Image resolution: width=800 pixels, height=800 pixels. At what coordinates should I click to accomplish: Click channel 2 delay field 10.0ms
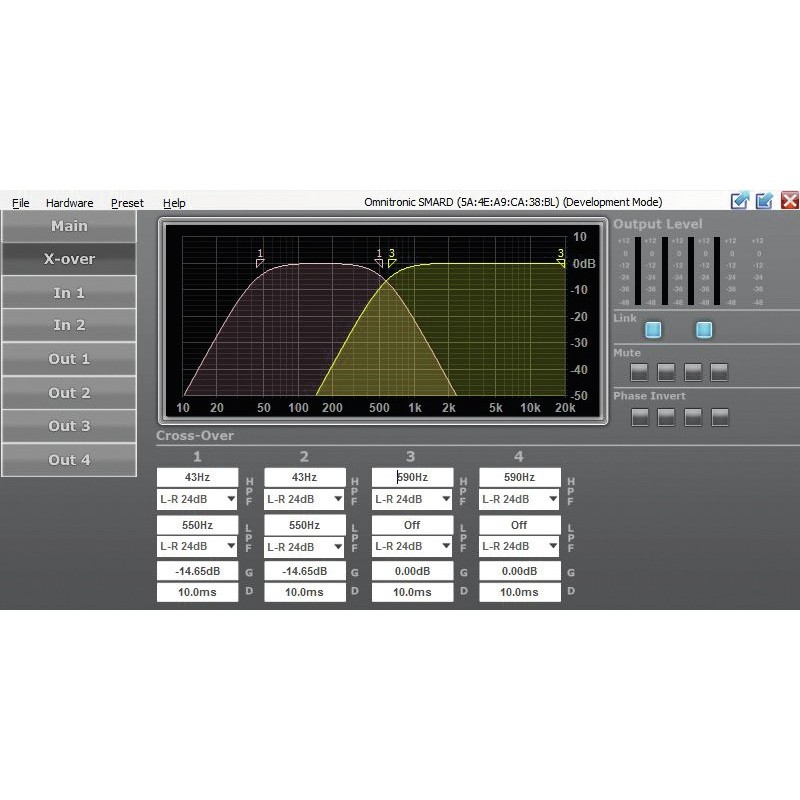pyautogui.click(x=305, y=592)
